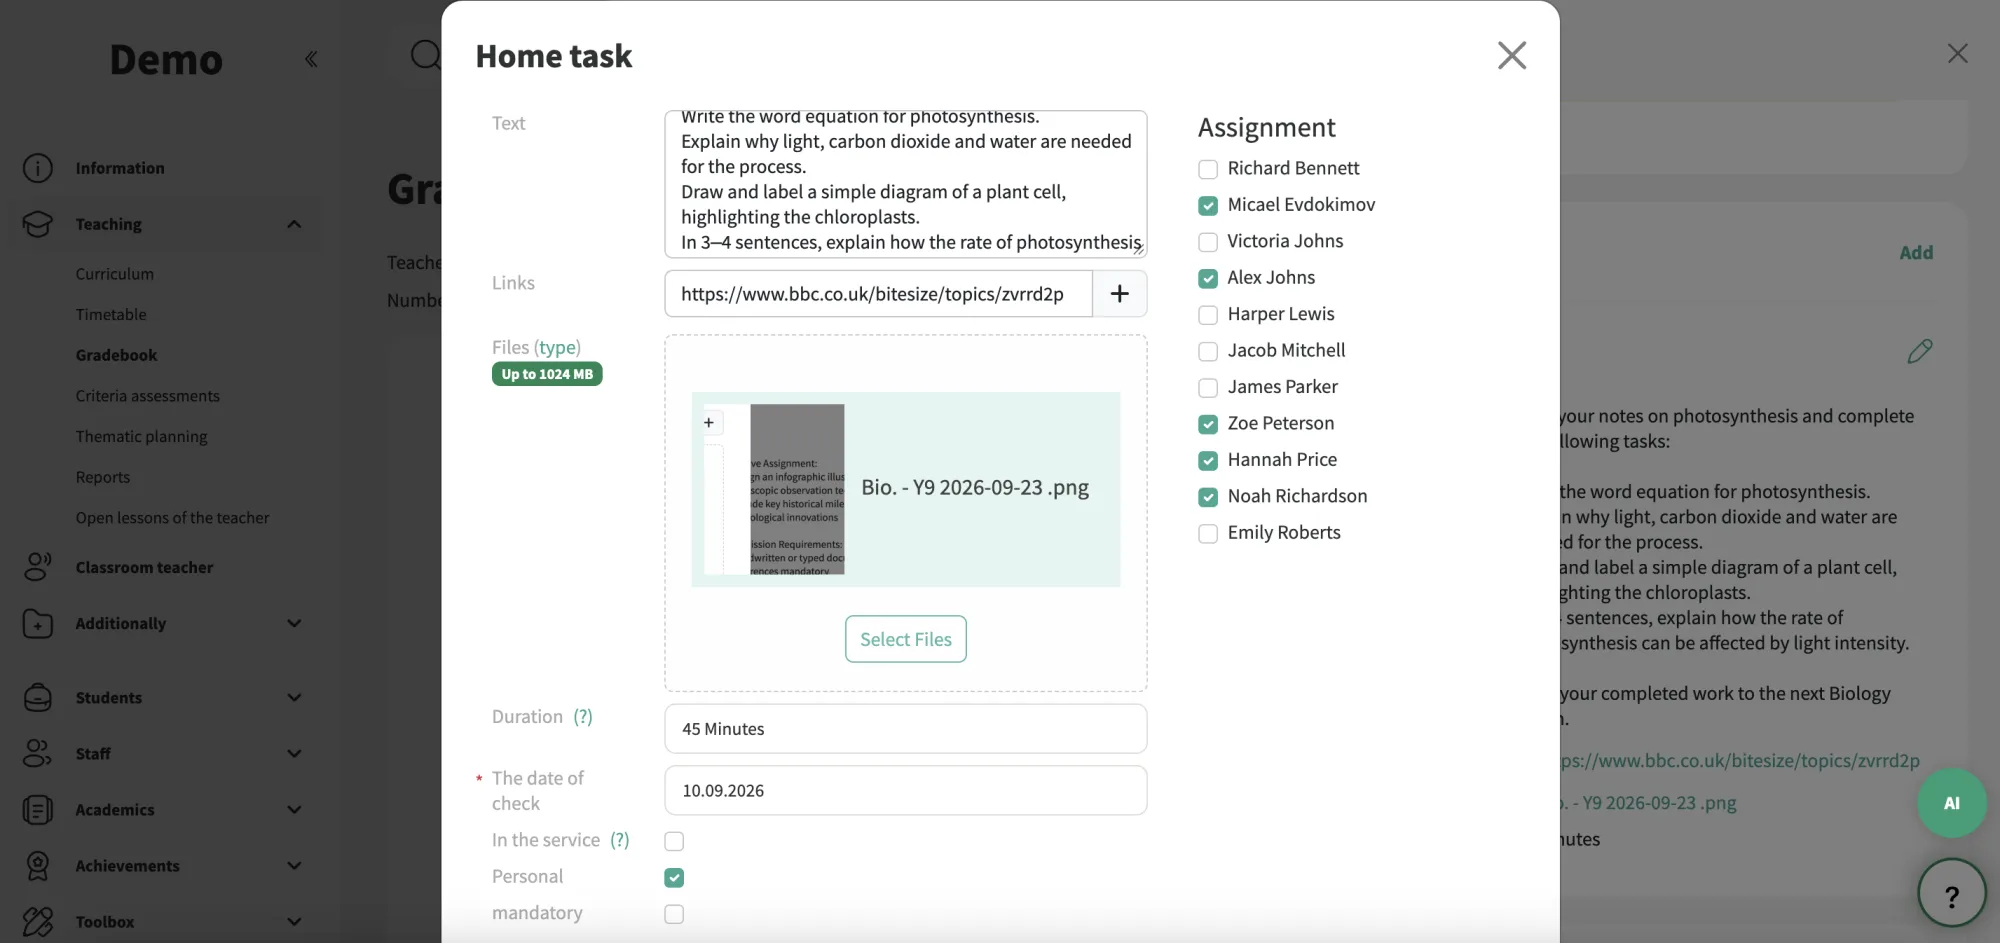Check Richard Bennett in the assignment list

click(x=1208, y=169)
